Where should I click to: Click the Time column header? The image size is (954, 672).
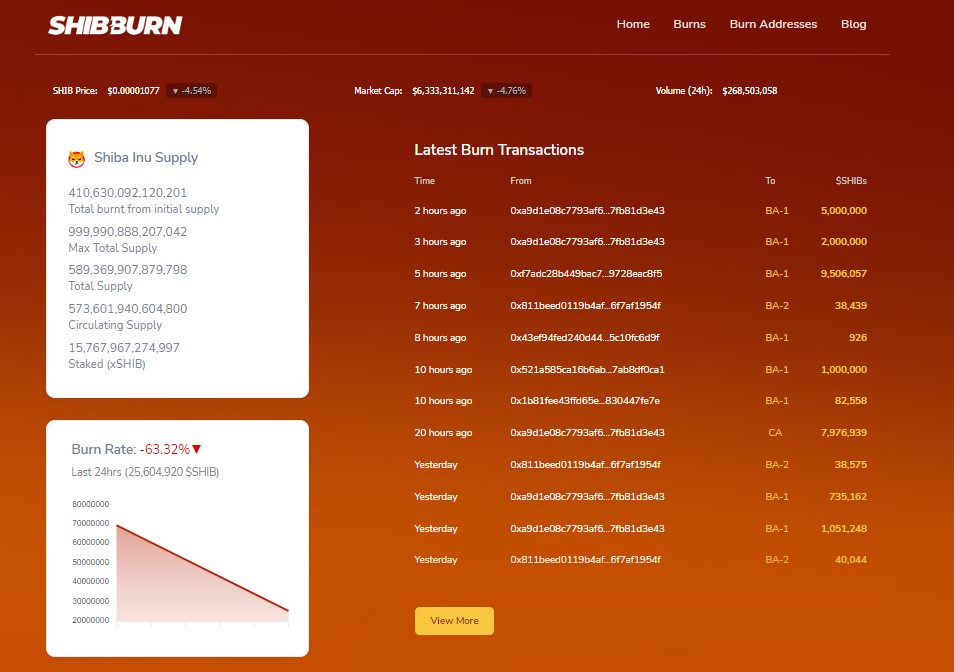(424, 181)
